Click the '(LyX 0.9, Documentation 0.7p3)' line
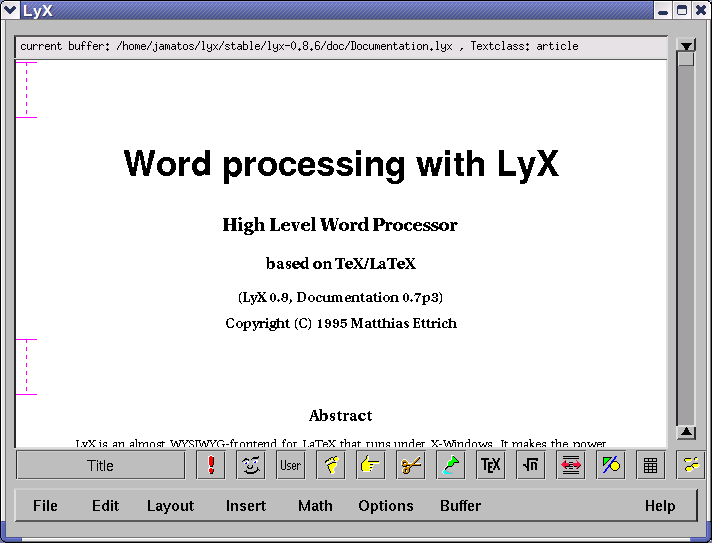This screenshot has height=543, width=712. 340,297
